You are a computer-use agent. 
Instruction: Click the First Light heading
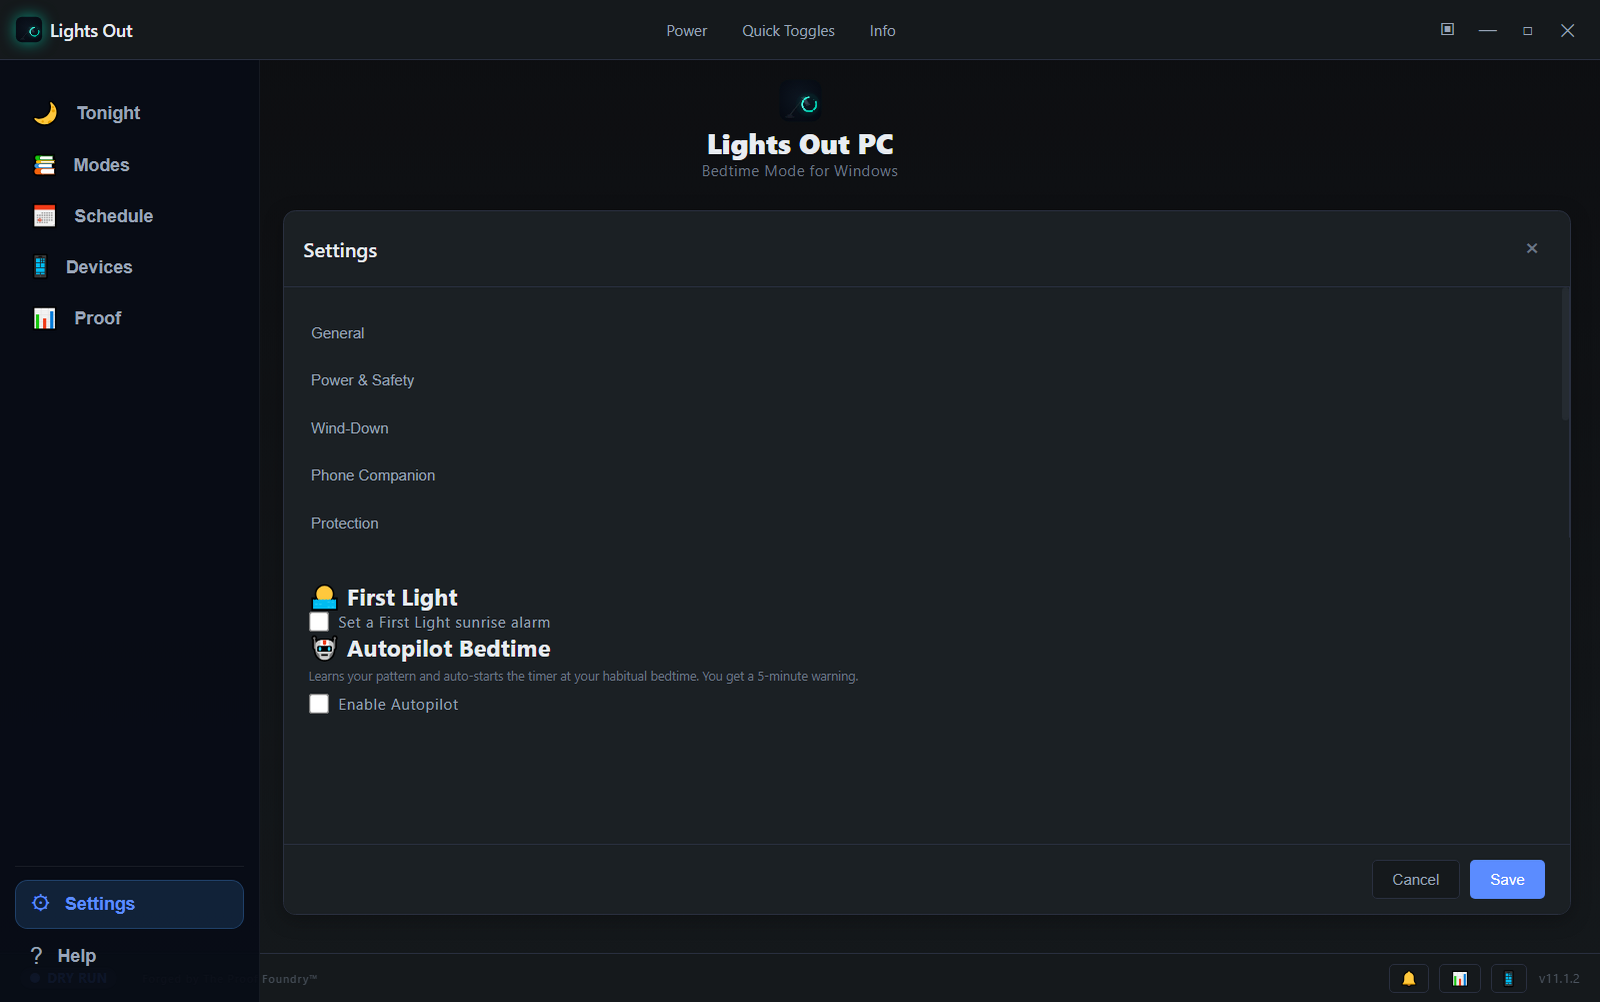(x=402, y=598)
